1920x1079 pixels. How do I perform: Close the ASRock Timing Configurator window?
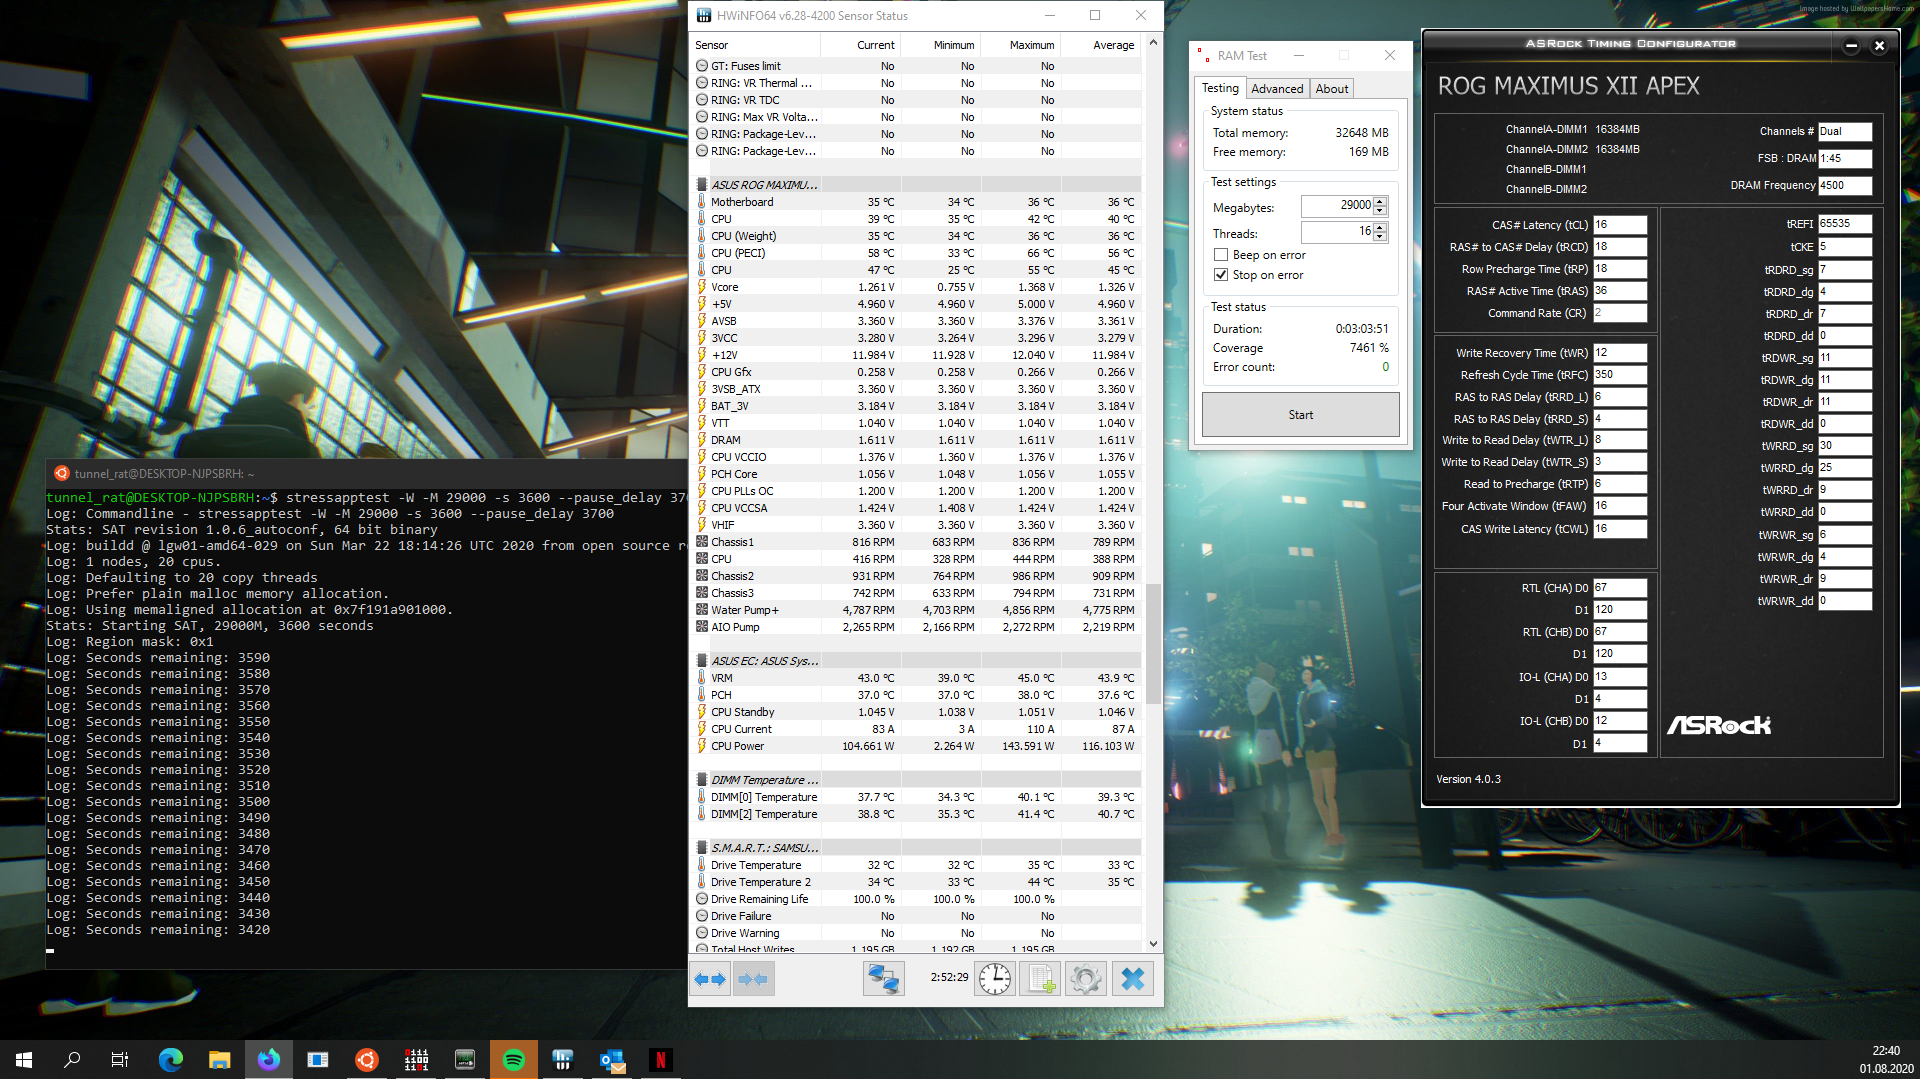click(x=1879, y=45)
